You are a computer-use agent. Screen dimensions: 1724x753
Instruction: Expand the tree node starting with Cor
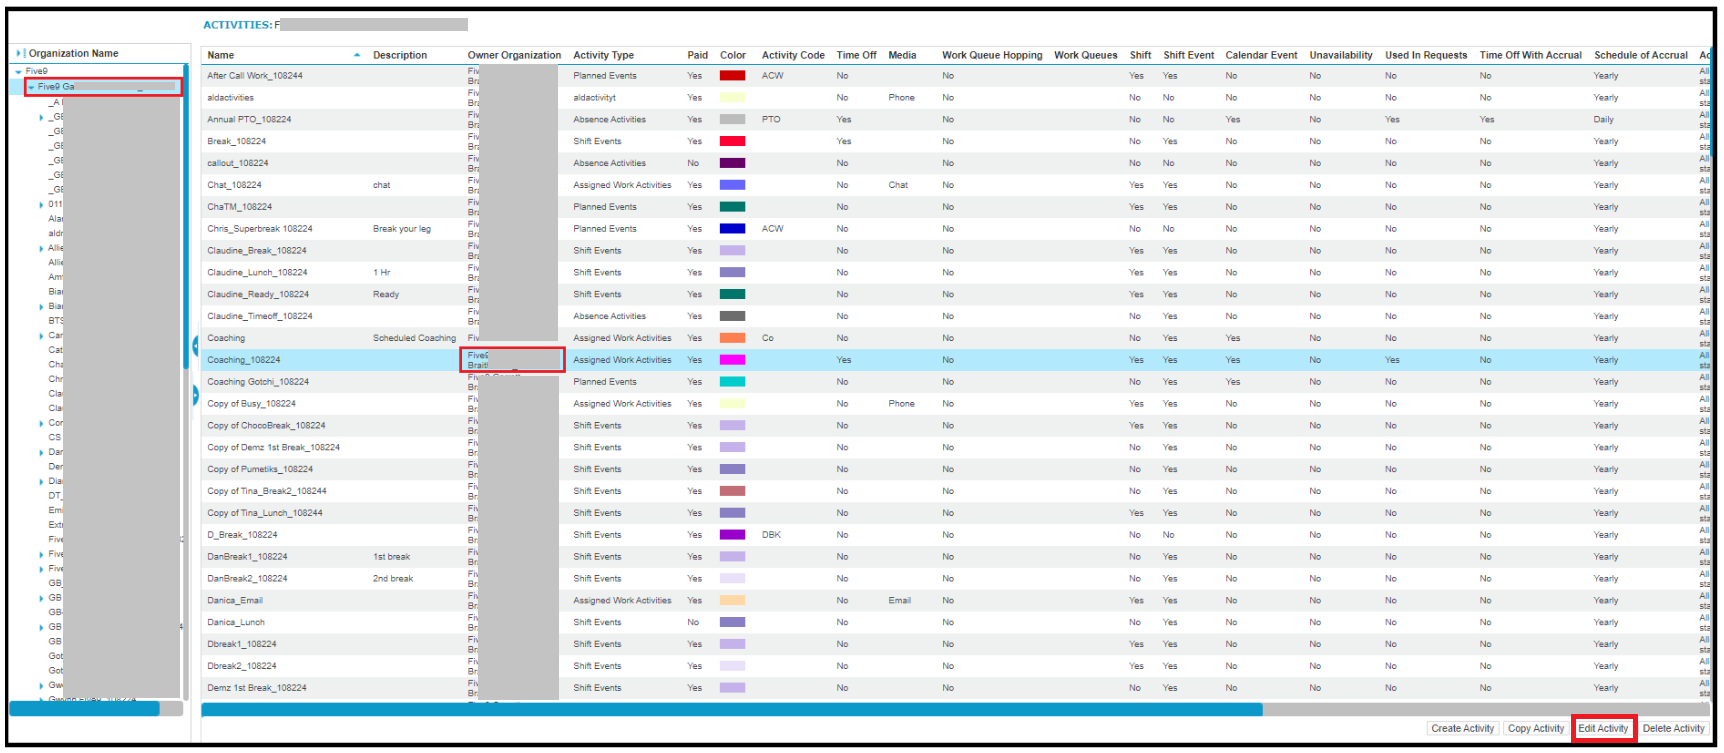pos(41,423)
